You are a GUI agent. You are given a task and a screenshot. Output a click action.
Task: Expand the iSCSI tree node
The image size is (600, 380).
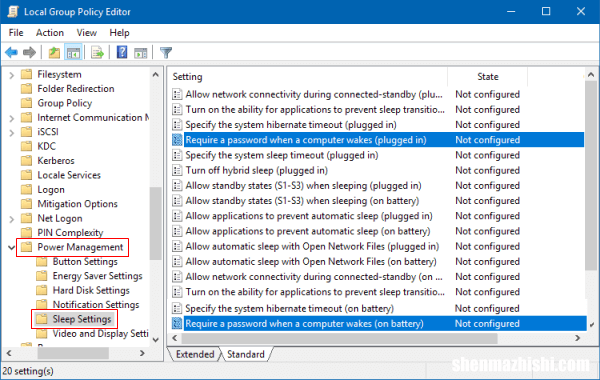click(x=11, y=133)
